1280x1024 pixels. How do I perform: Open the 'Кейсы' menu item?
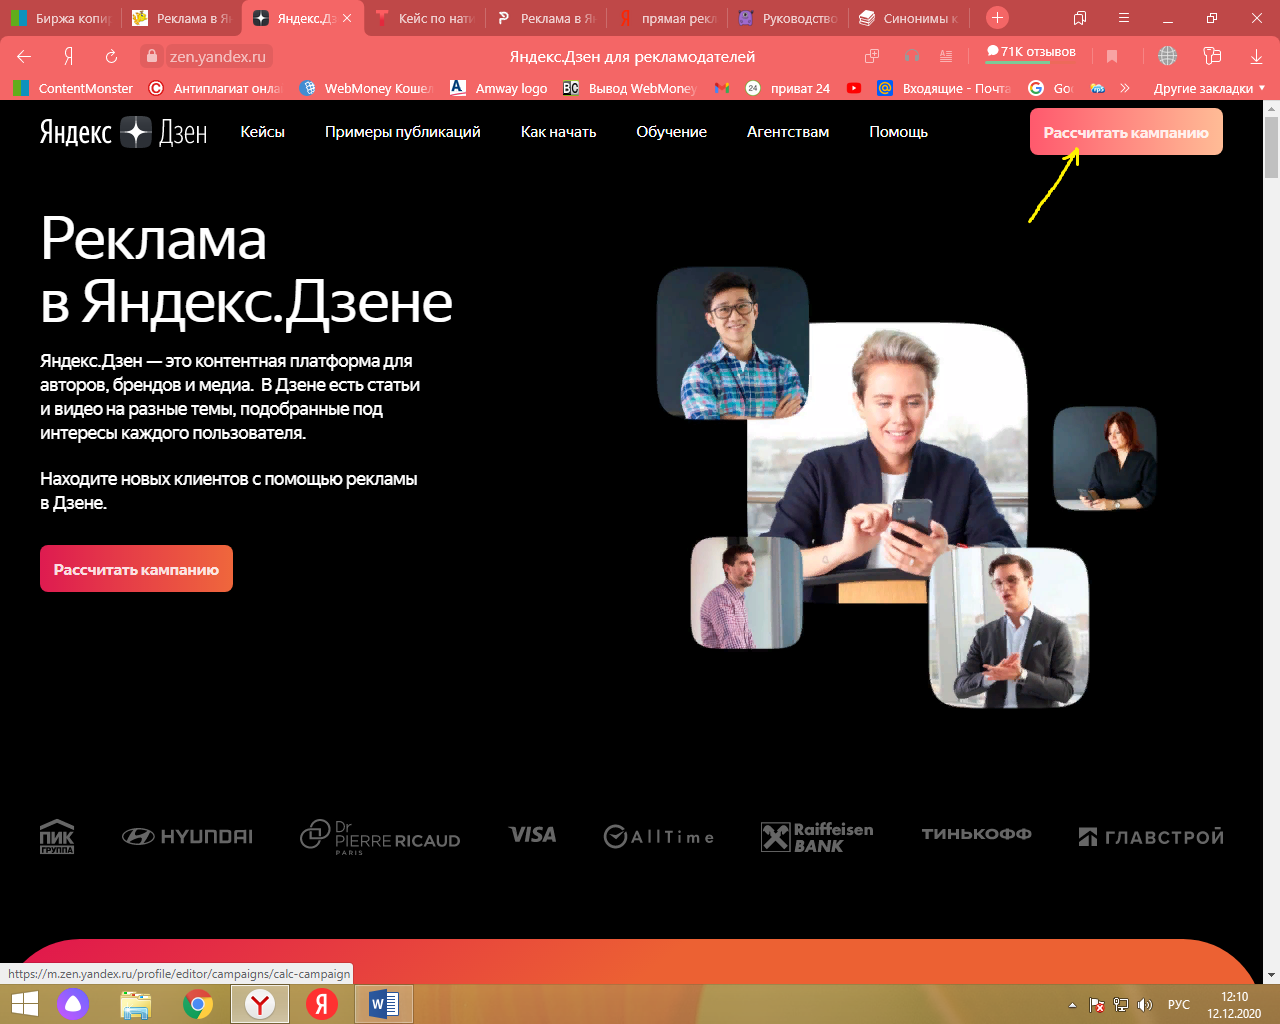tap(262, 132)
